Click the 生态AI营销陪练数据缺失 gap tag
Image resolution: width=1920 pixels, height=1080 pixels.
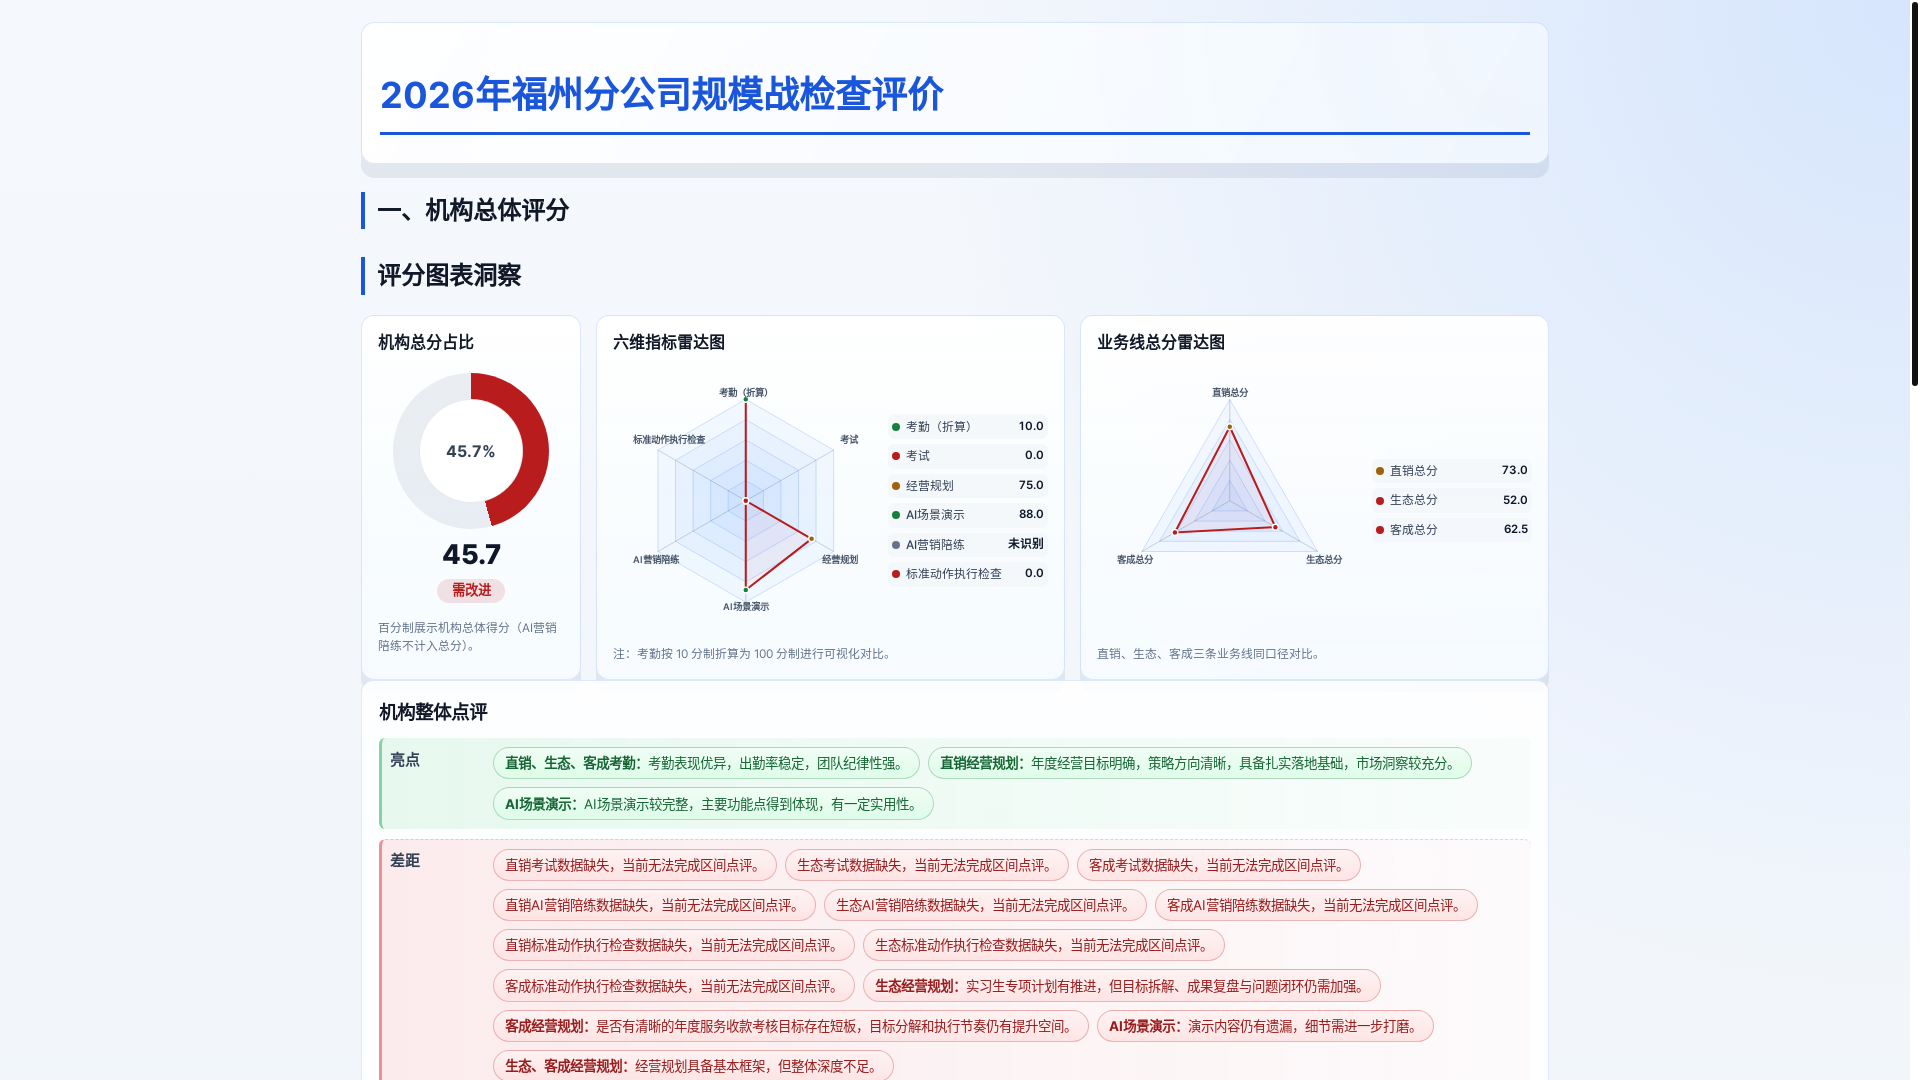985,905
